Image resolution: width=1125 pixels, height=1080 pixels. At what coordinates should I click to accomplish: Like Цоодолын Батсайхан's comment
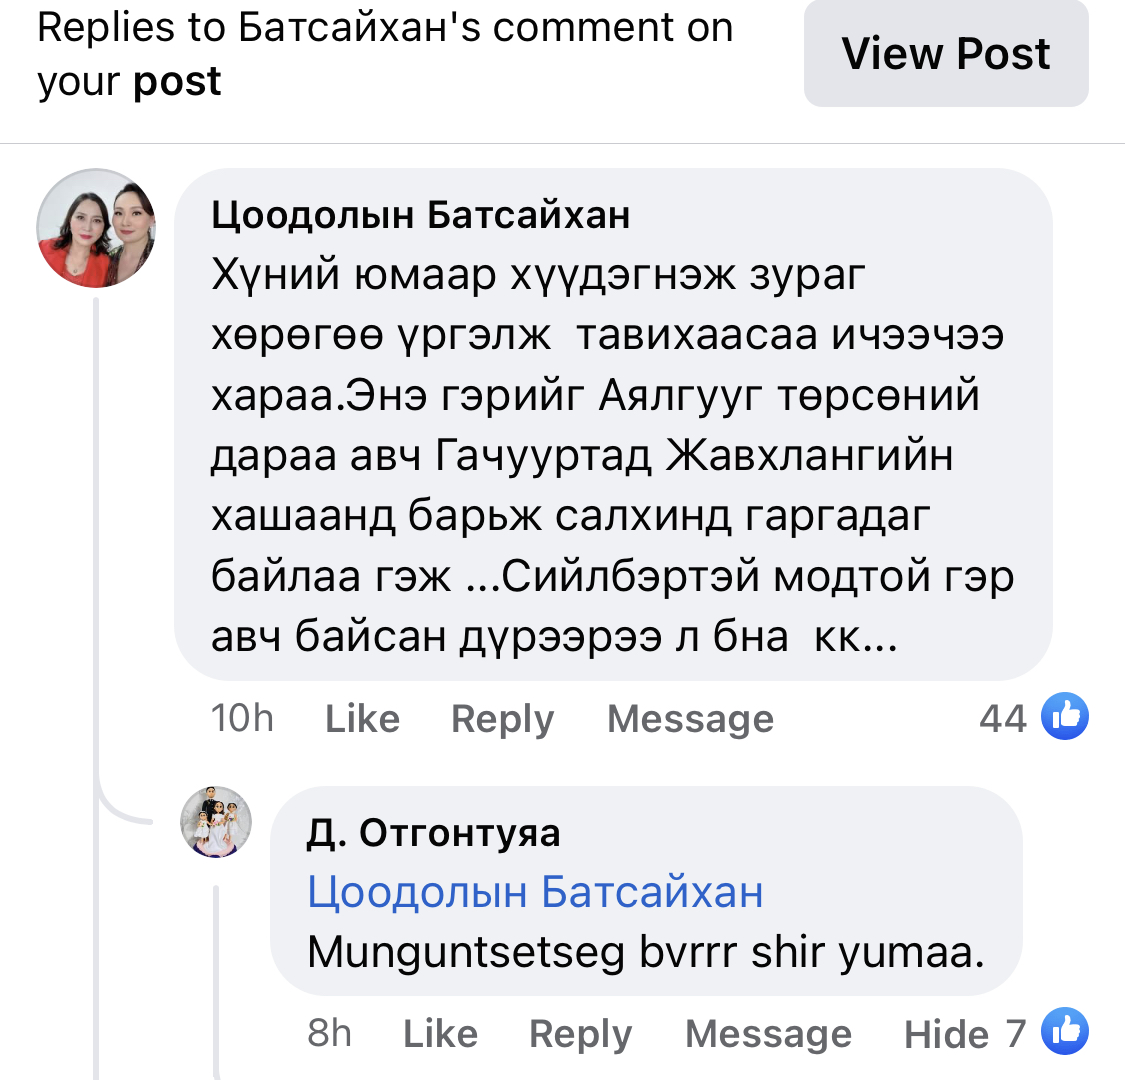point(361,718)
